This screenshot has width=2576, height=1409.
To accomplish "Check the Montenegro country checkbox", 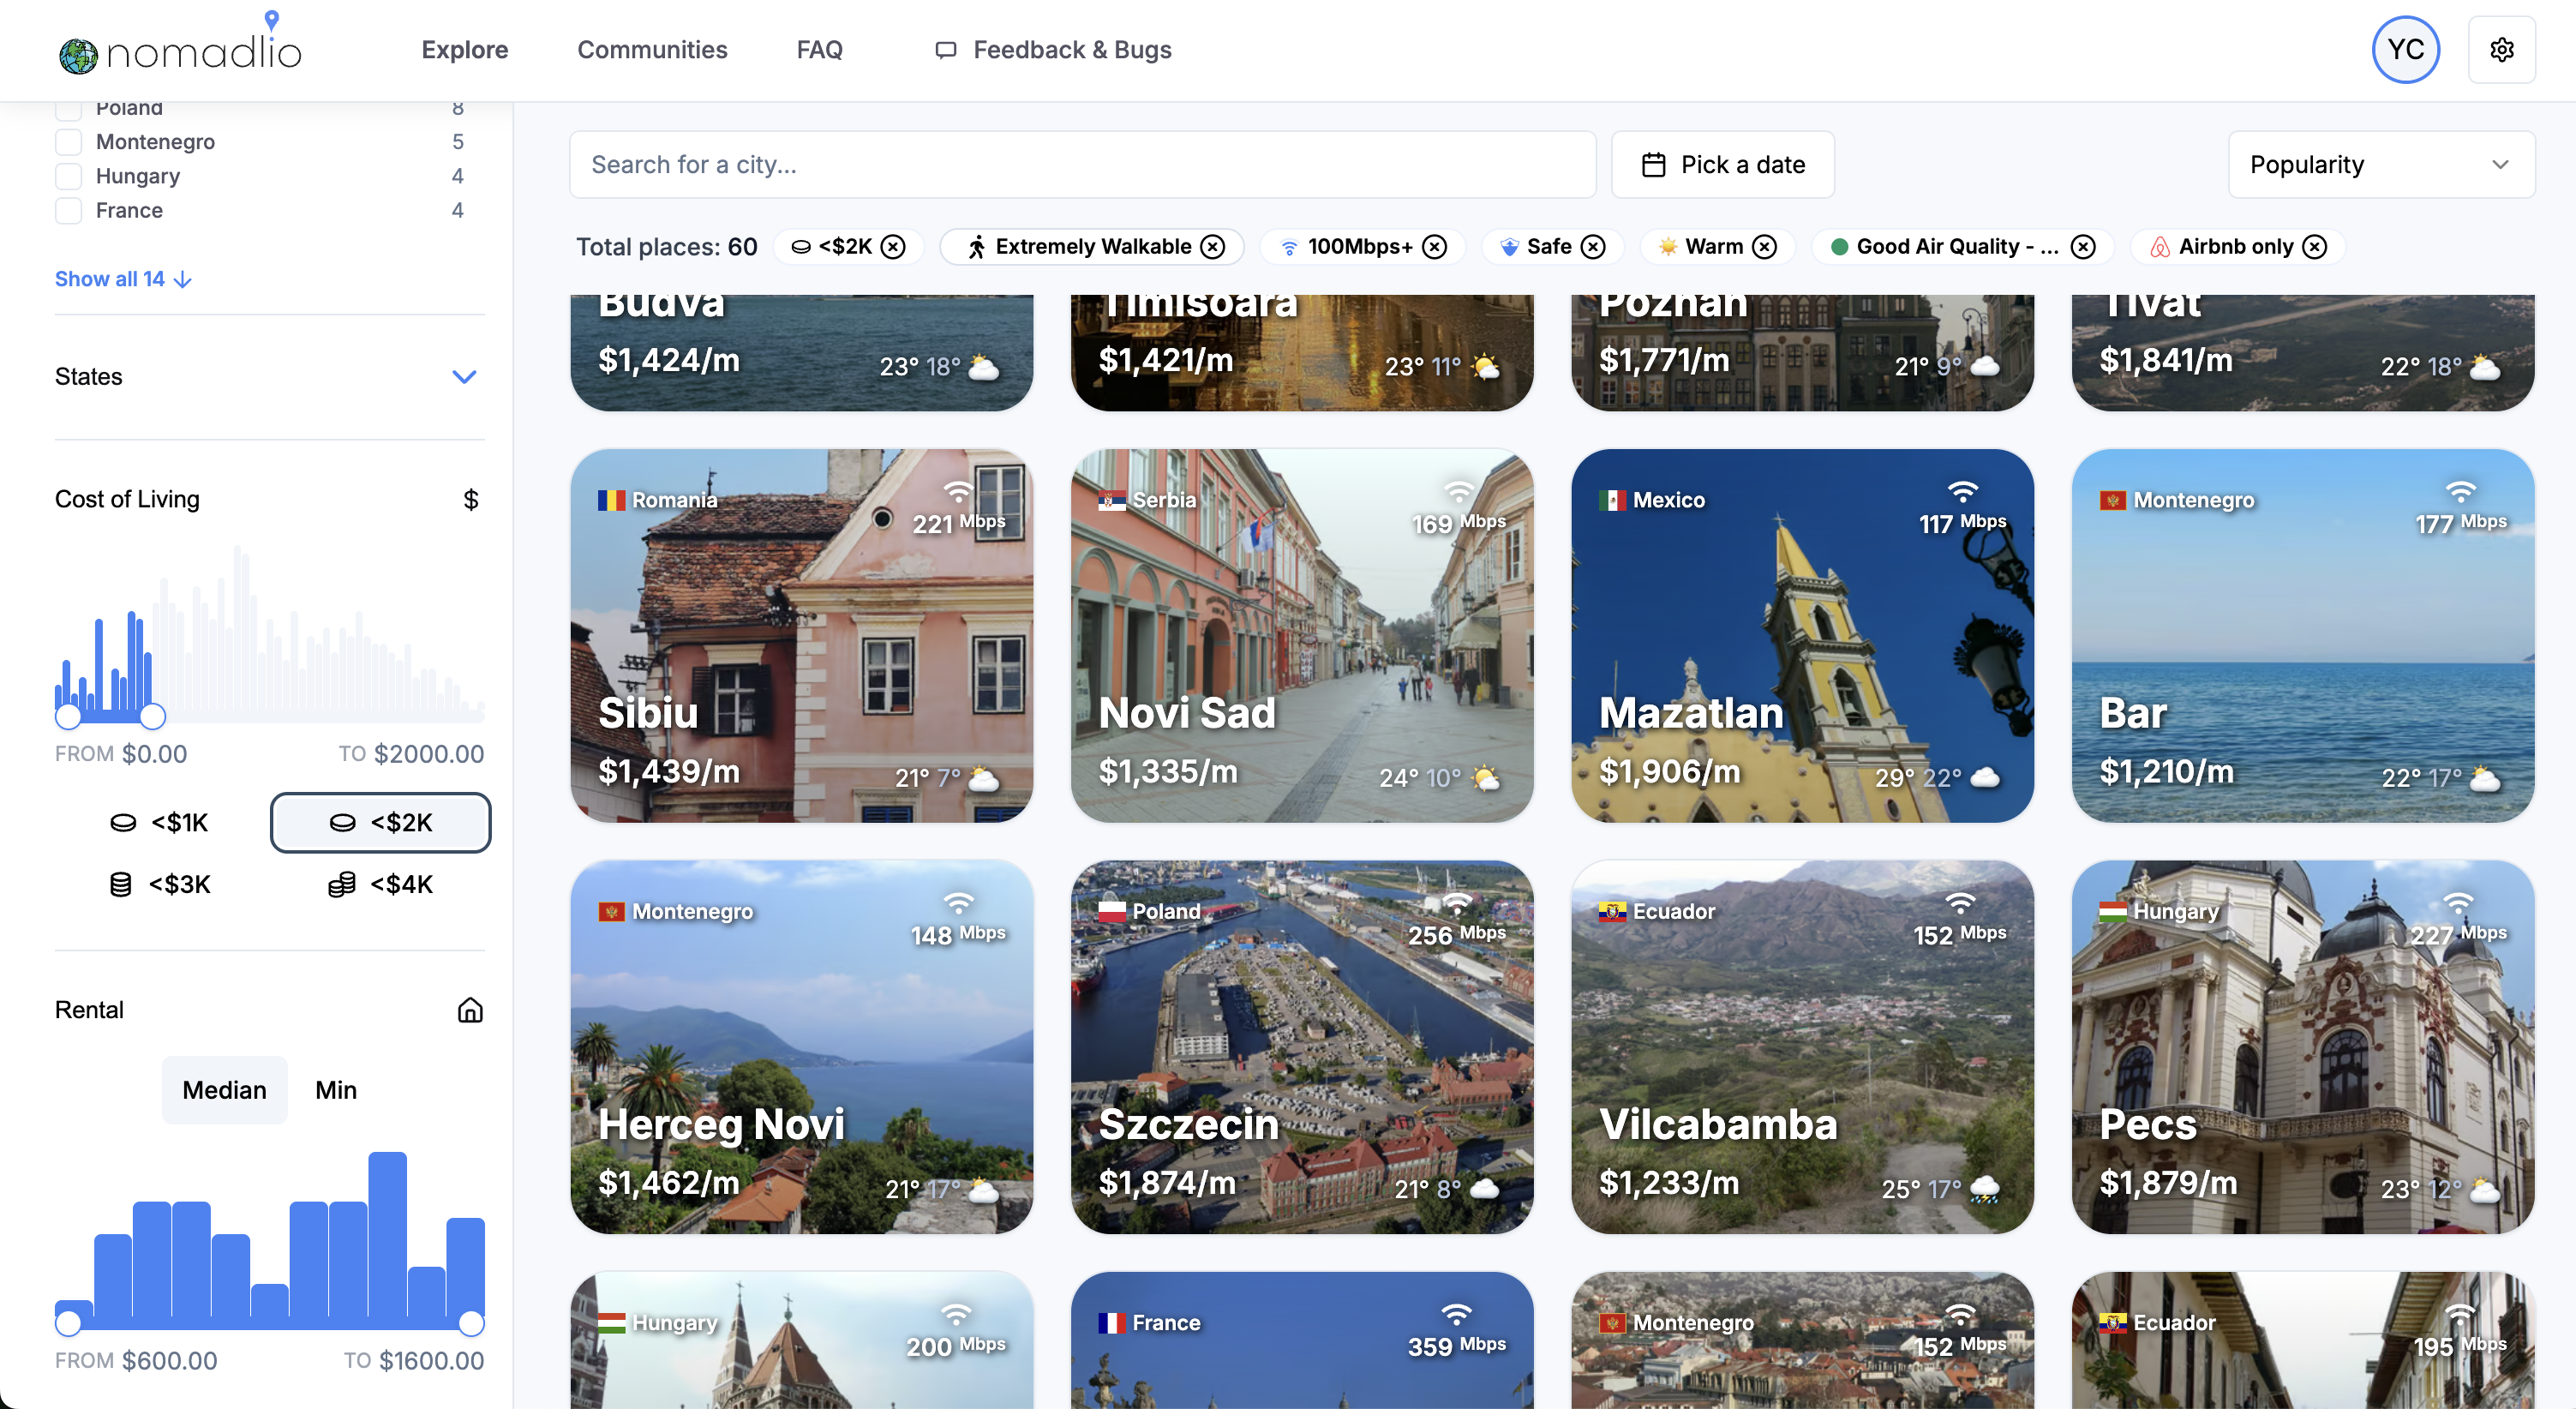I will tap(68, 142).
